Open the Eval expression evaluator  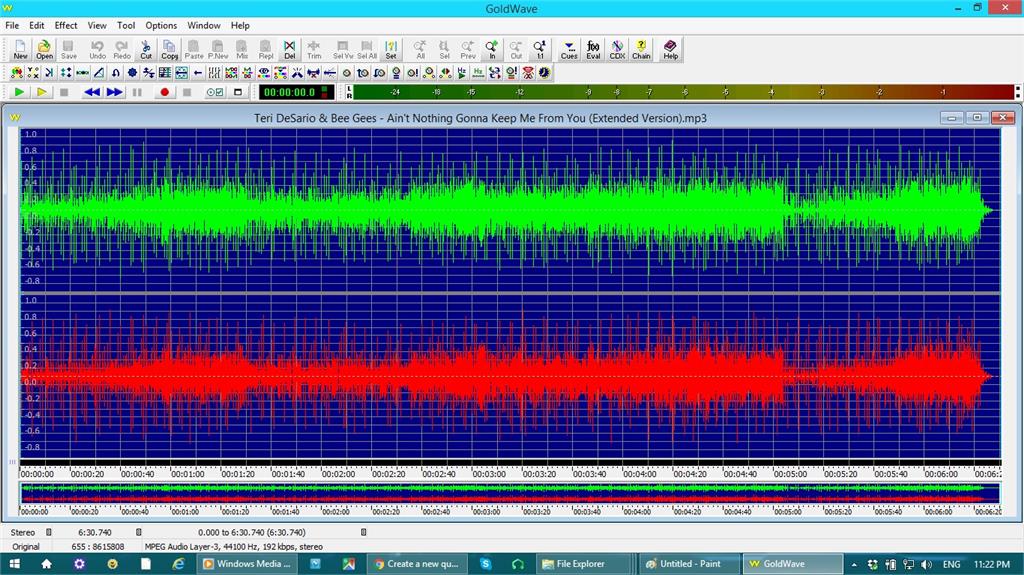pyautogui.click(x=593, y=49)
